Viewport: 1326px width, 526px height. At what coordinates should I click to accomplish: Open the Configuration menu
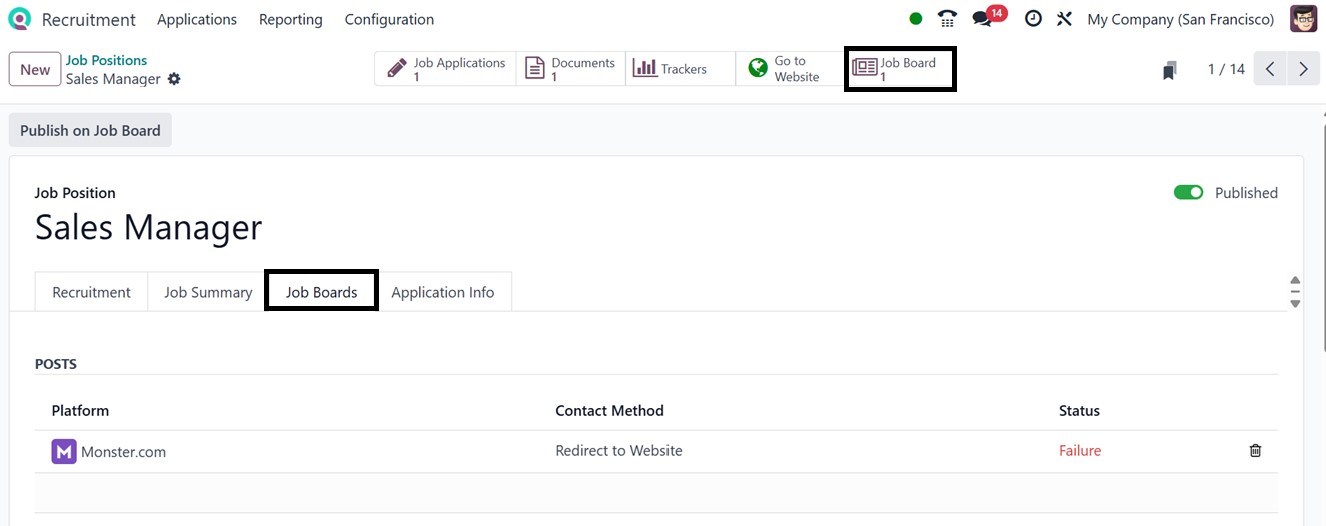pos(389,19)
